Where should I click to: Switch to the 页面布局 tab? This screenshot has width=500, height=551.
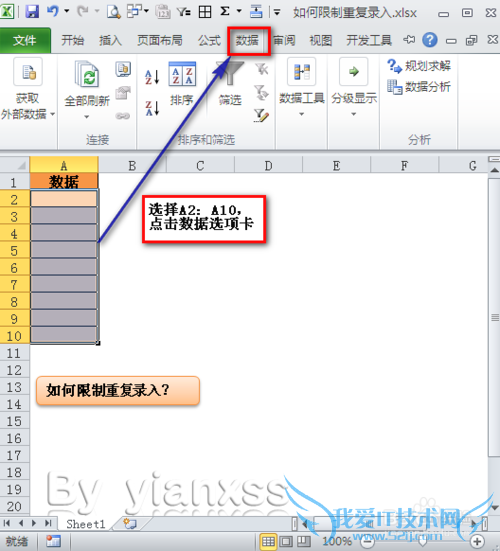pos(160,40)
